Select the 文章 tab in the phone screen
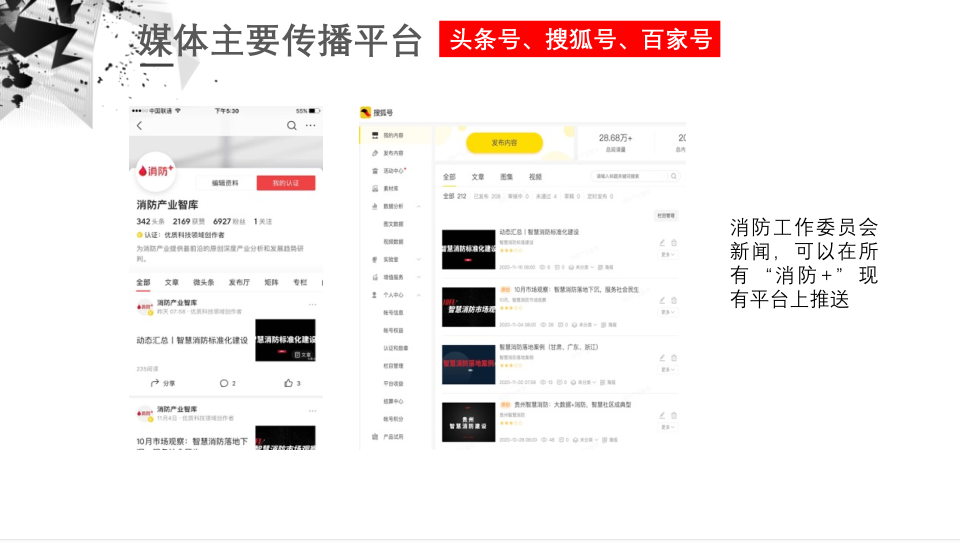The height and width of the screenshot is (542, 960). 171,282
